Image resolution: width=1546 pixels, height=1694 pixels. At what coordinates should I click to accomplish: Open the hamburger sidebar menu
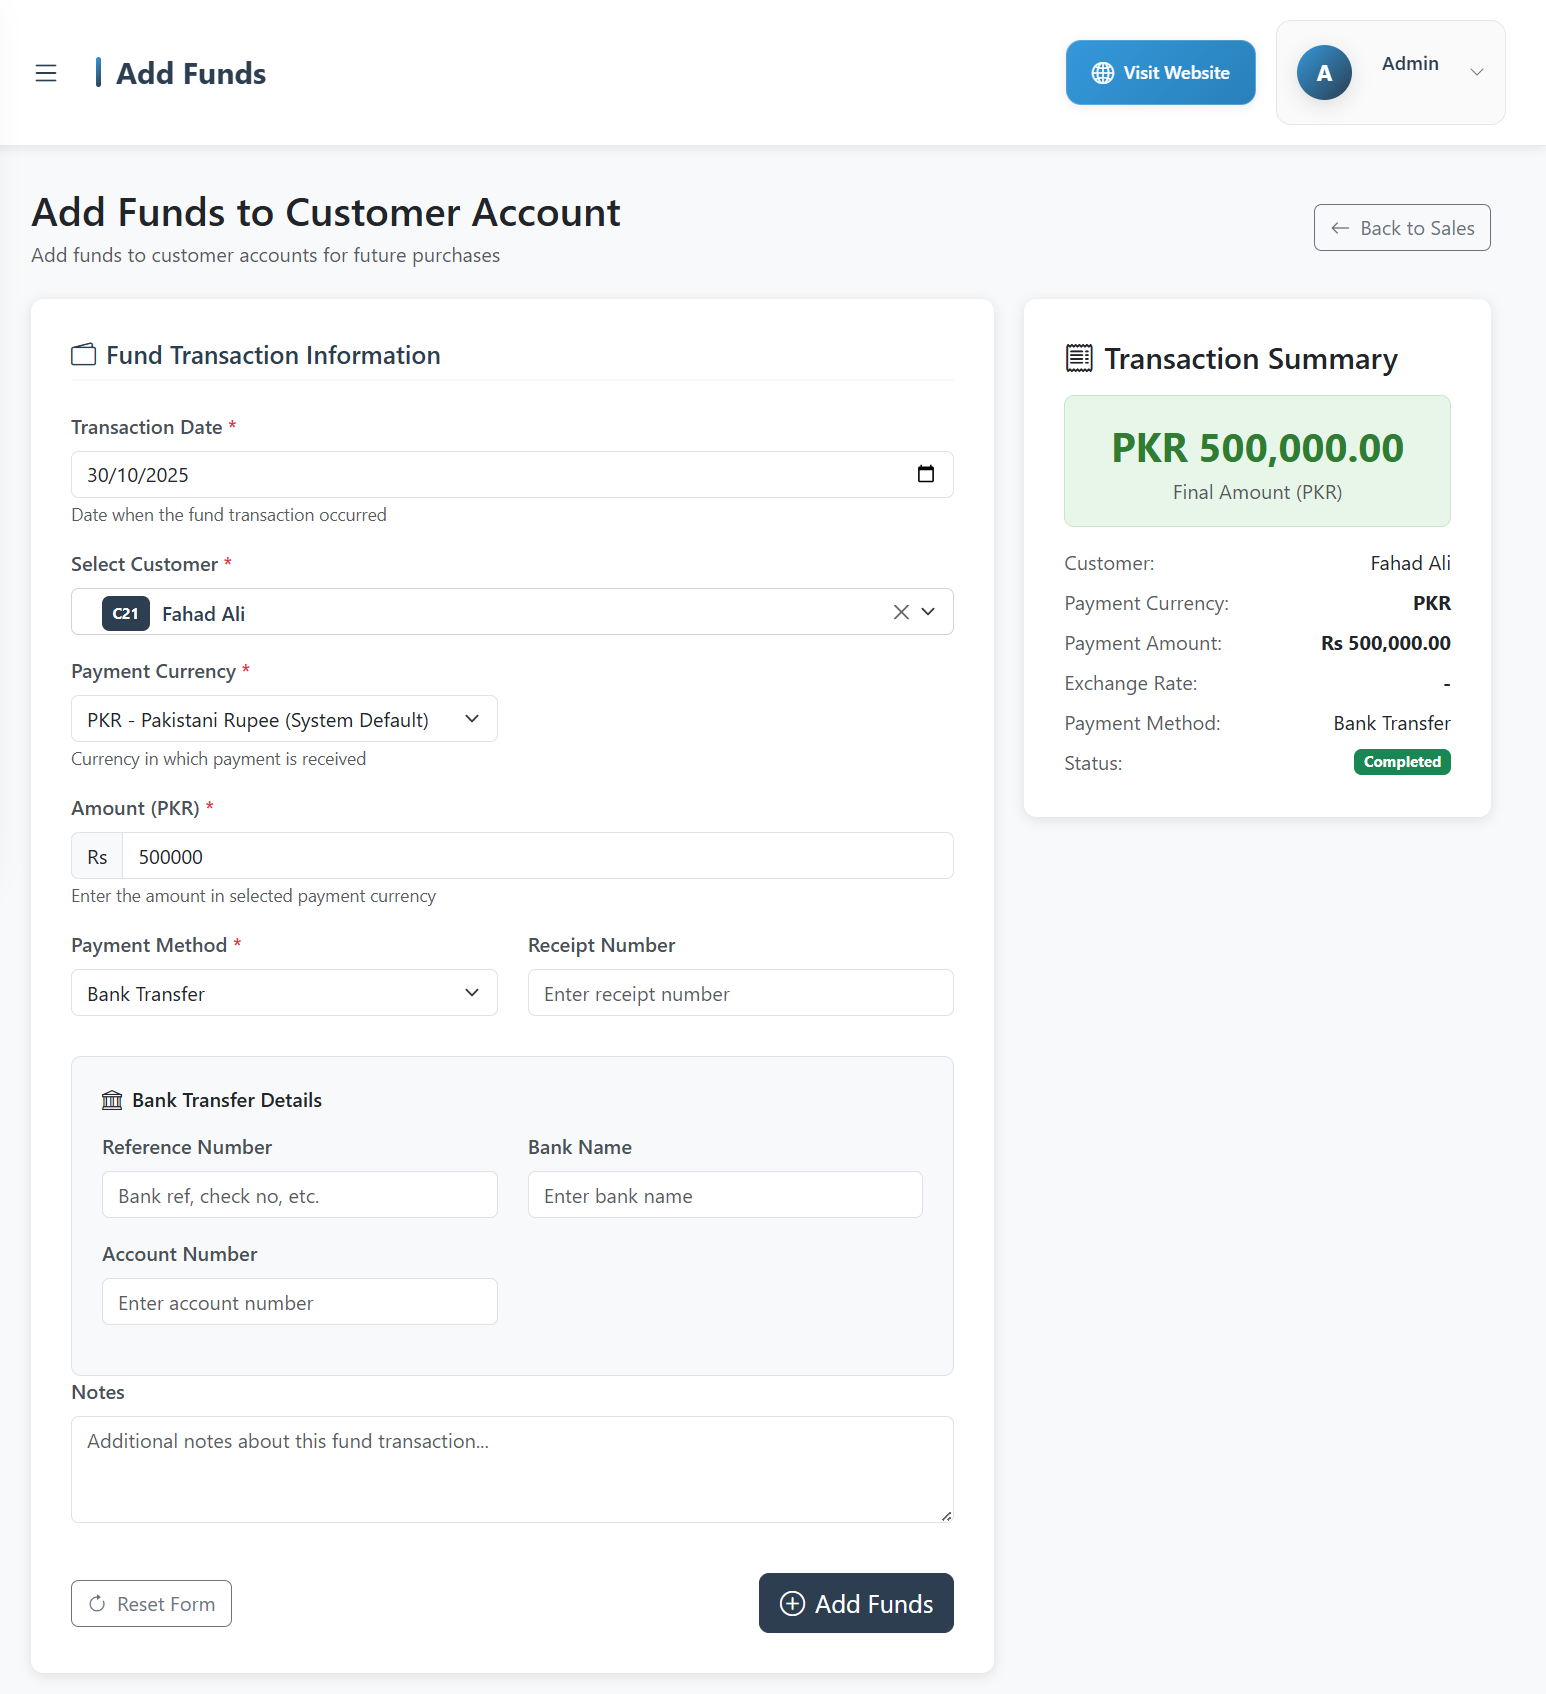[x=46, y=73]
